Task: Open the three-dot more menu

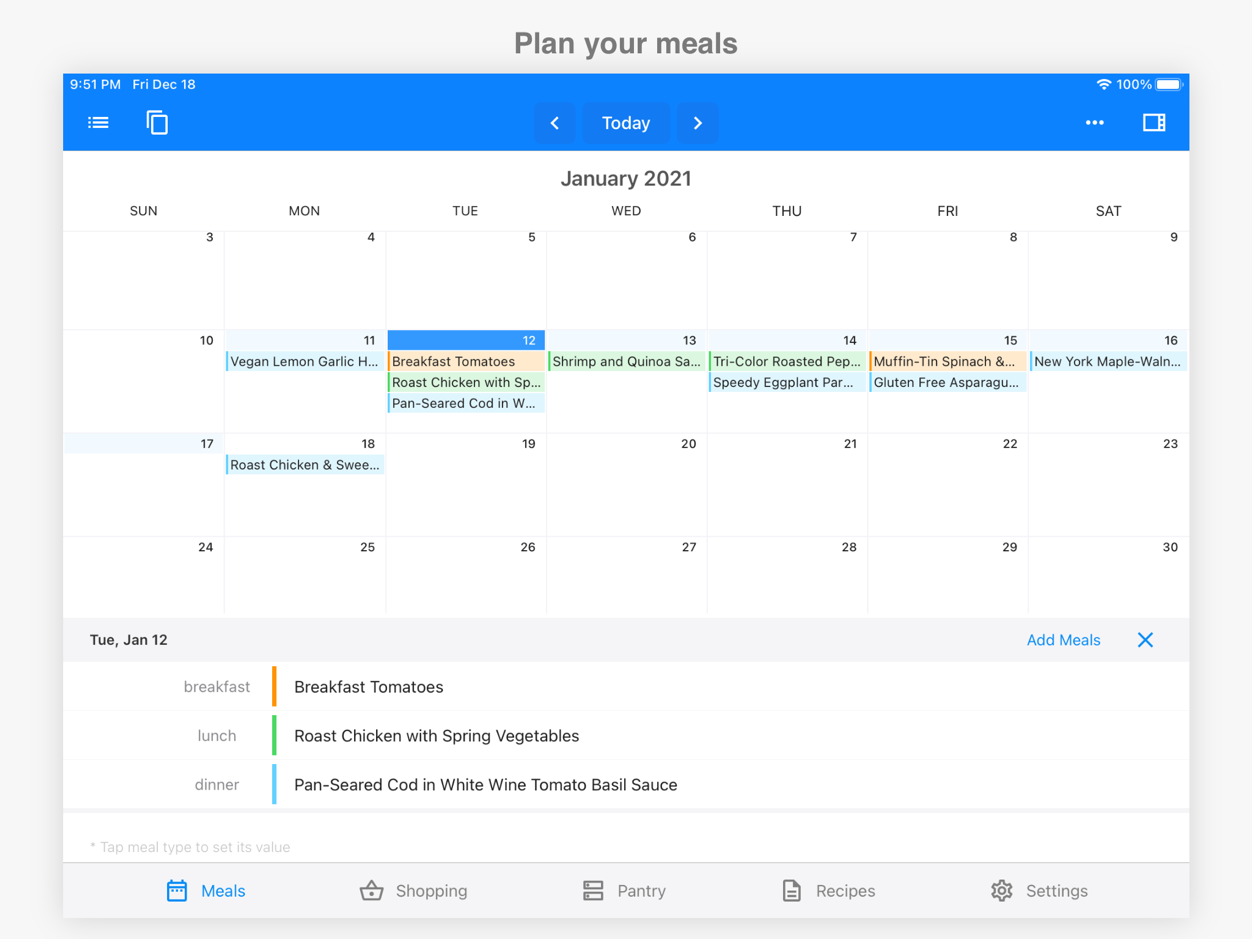Action: click(1095, 123)
